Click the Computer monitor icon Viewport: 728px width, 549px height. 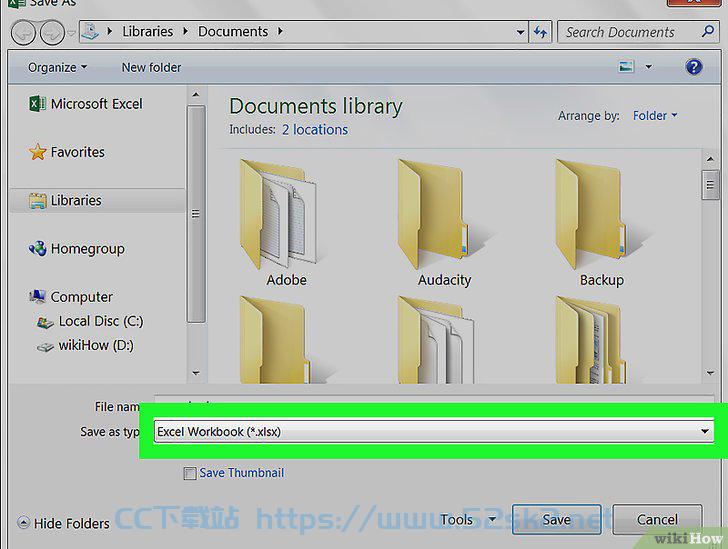37,296
